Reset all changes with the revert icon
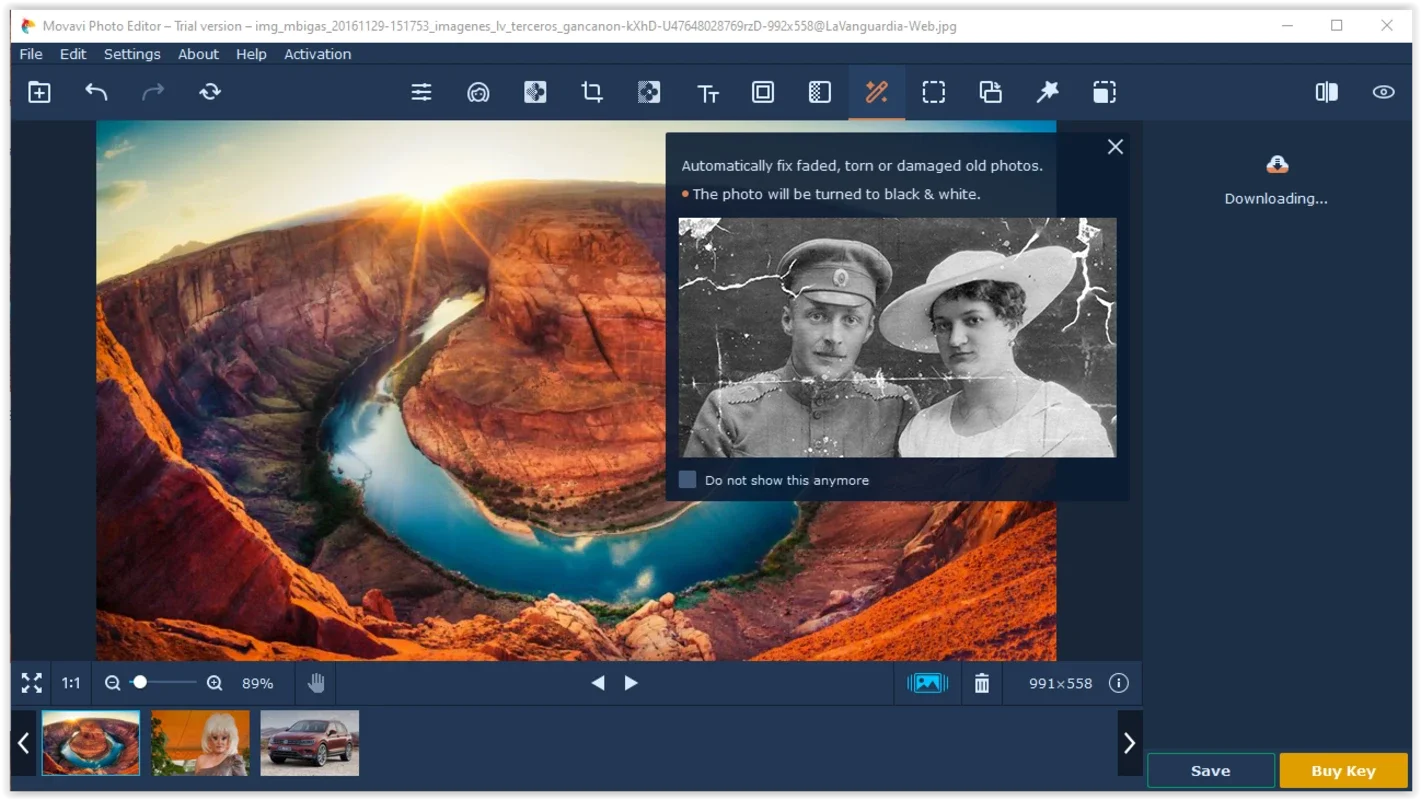This screenshot has height=800, width=1421. click(x=210, y=92)
